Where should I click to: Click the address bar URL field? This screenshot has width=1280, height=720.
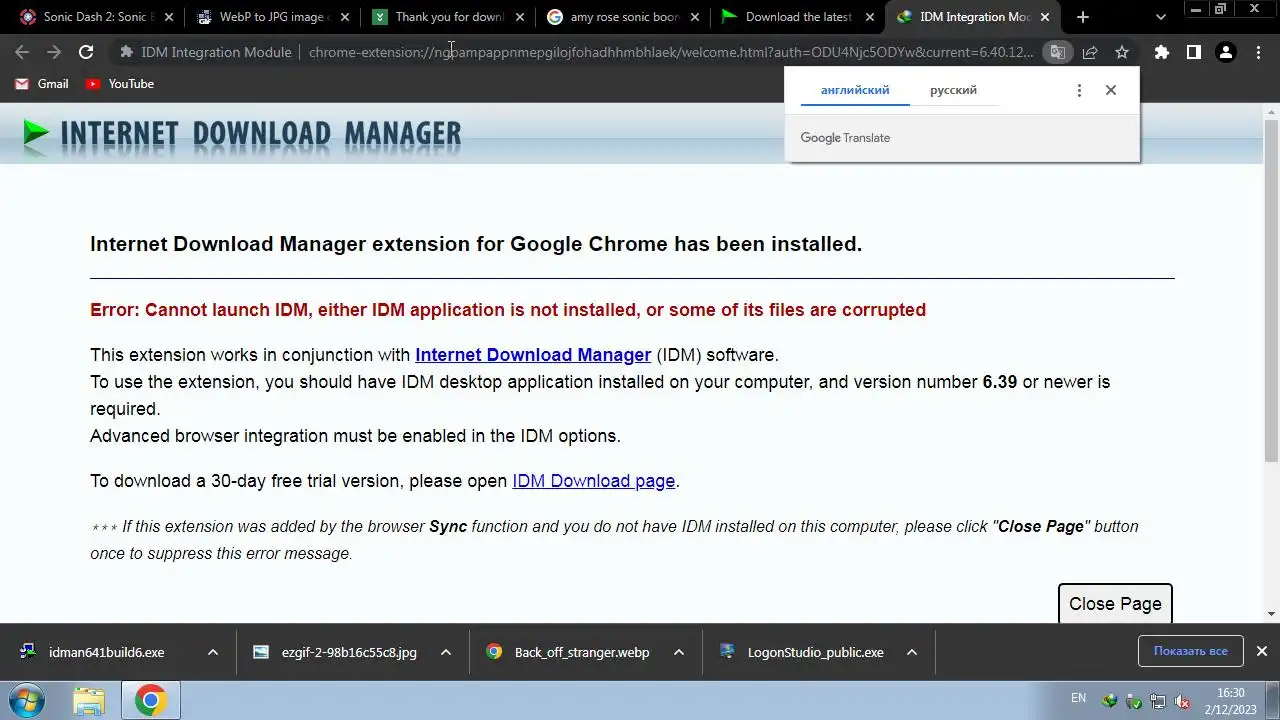click(x=670, y=52)
